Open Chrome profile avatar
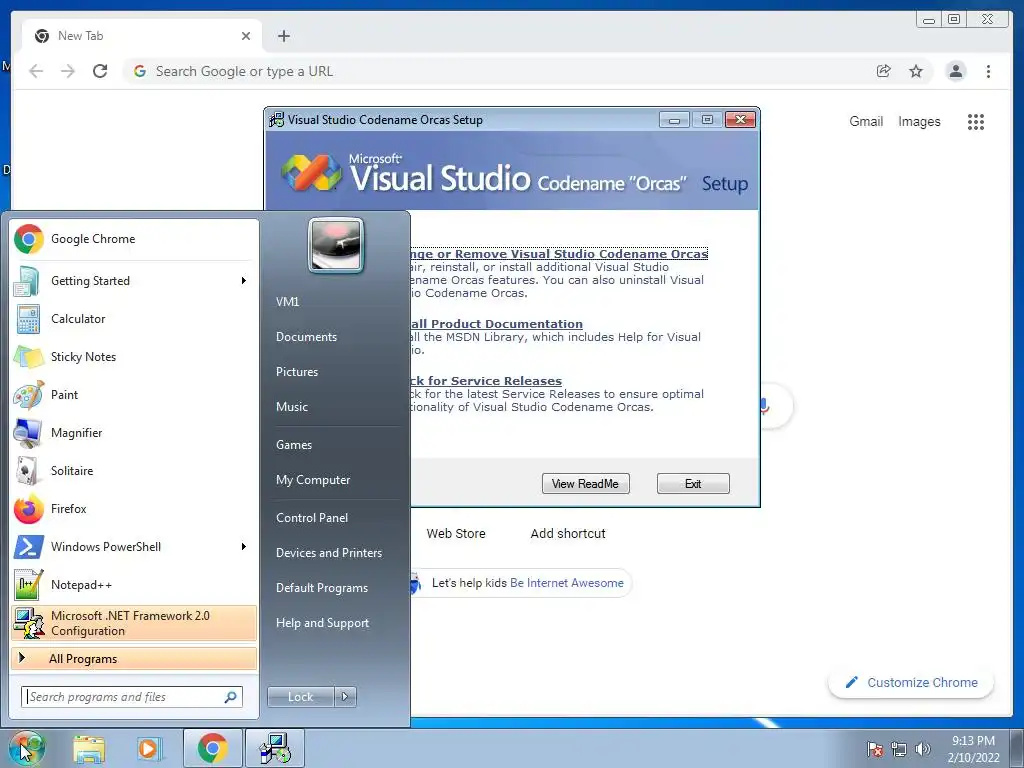Viewport: 1024px width, 768px height. point(955,71)
